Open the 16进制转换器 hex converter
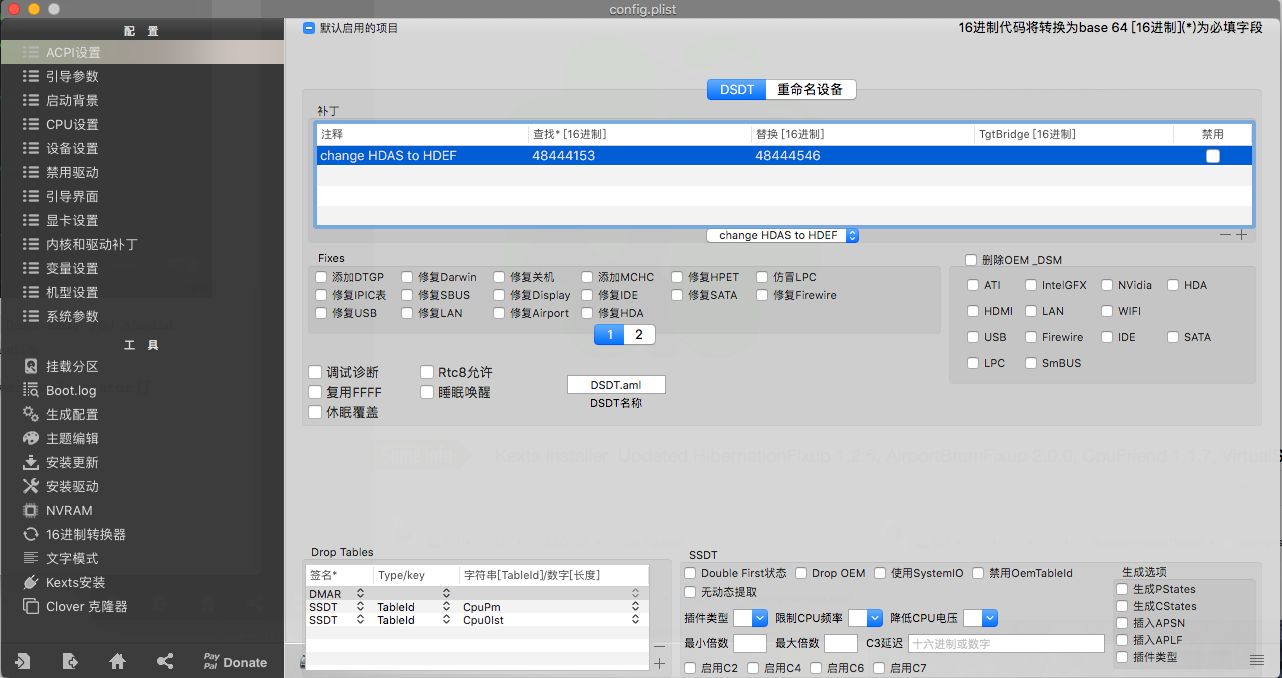 click(86, 534)
